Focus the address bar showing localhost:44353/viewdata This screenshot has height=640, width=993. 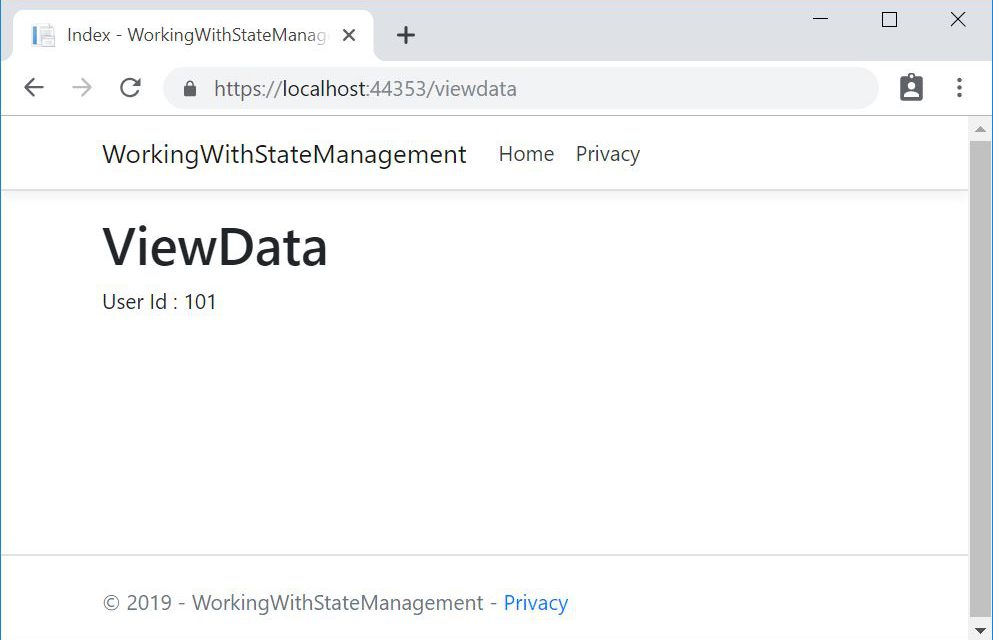point(520,89)
